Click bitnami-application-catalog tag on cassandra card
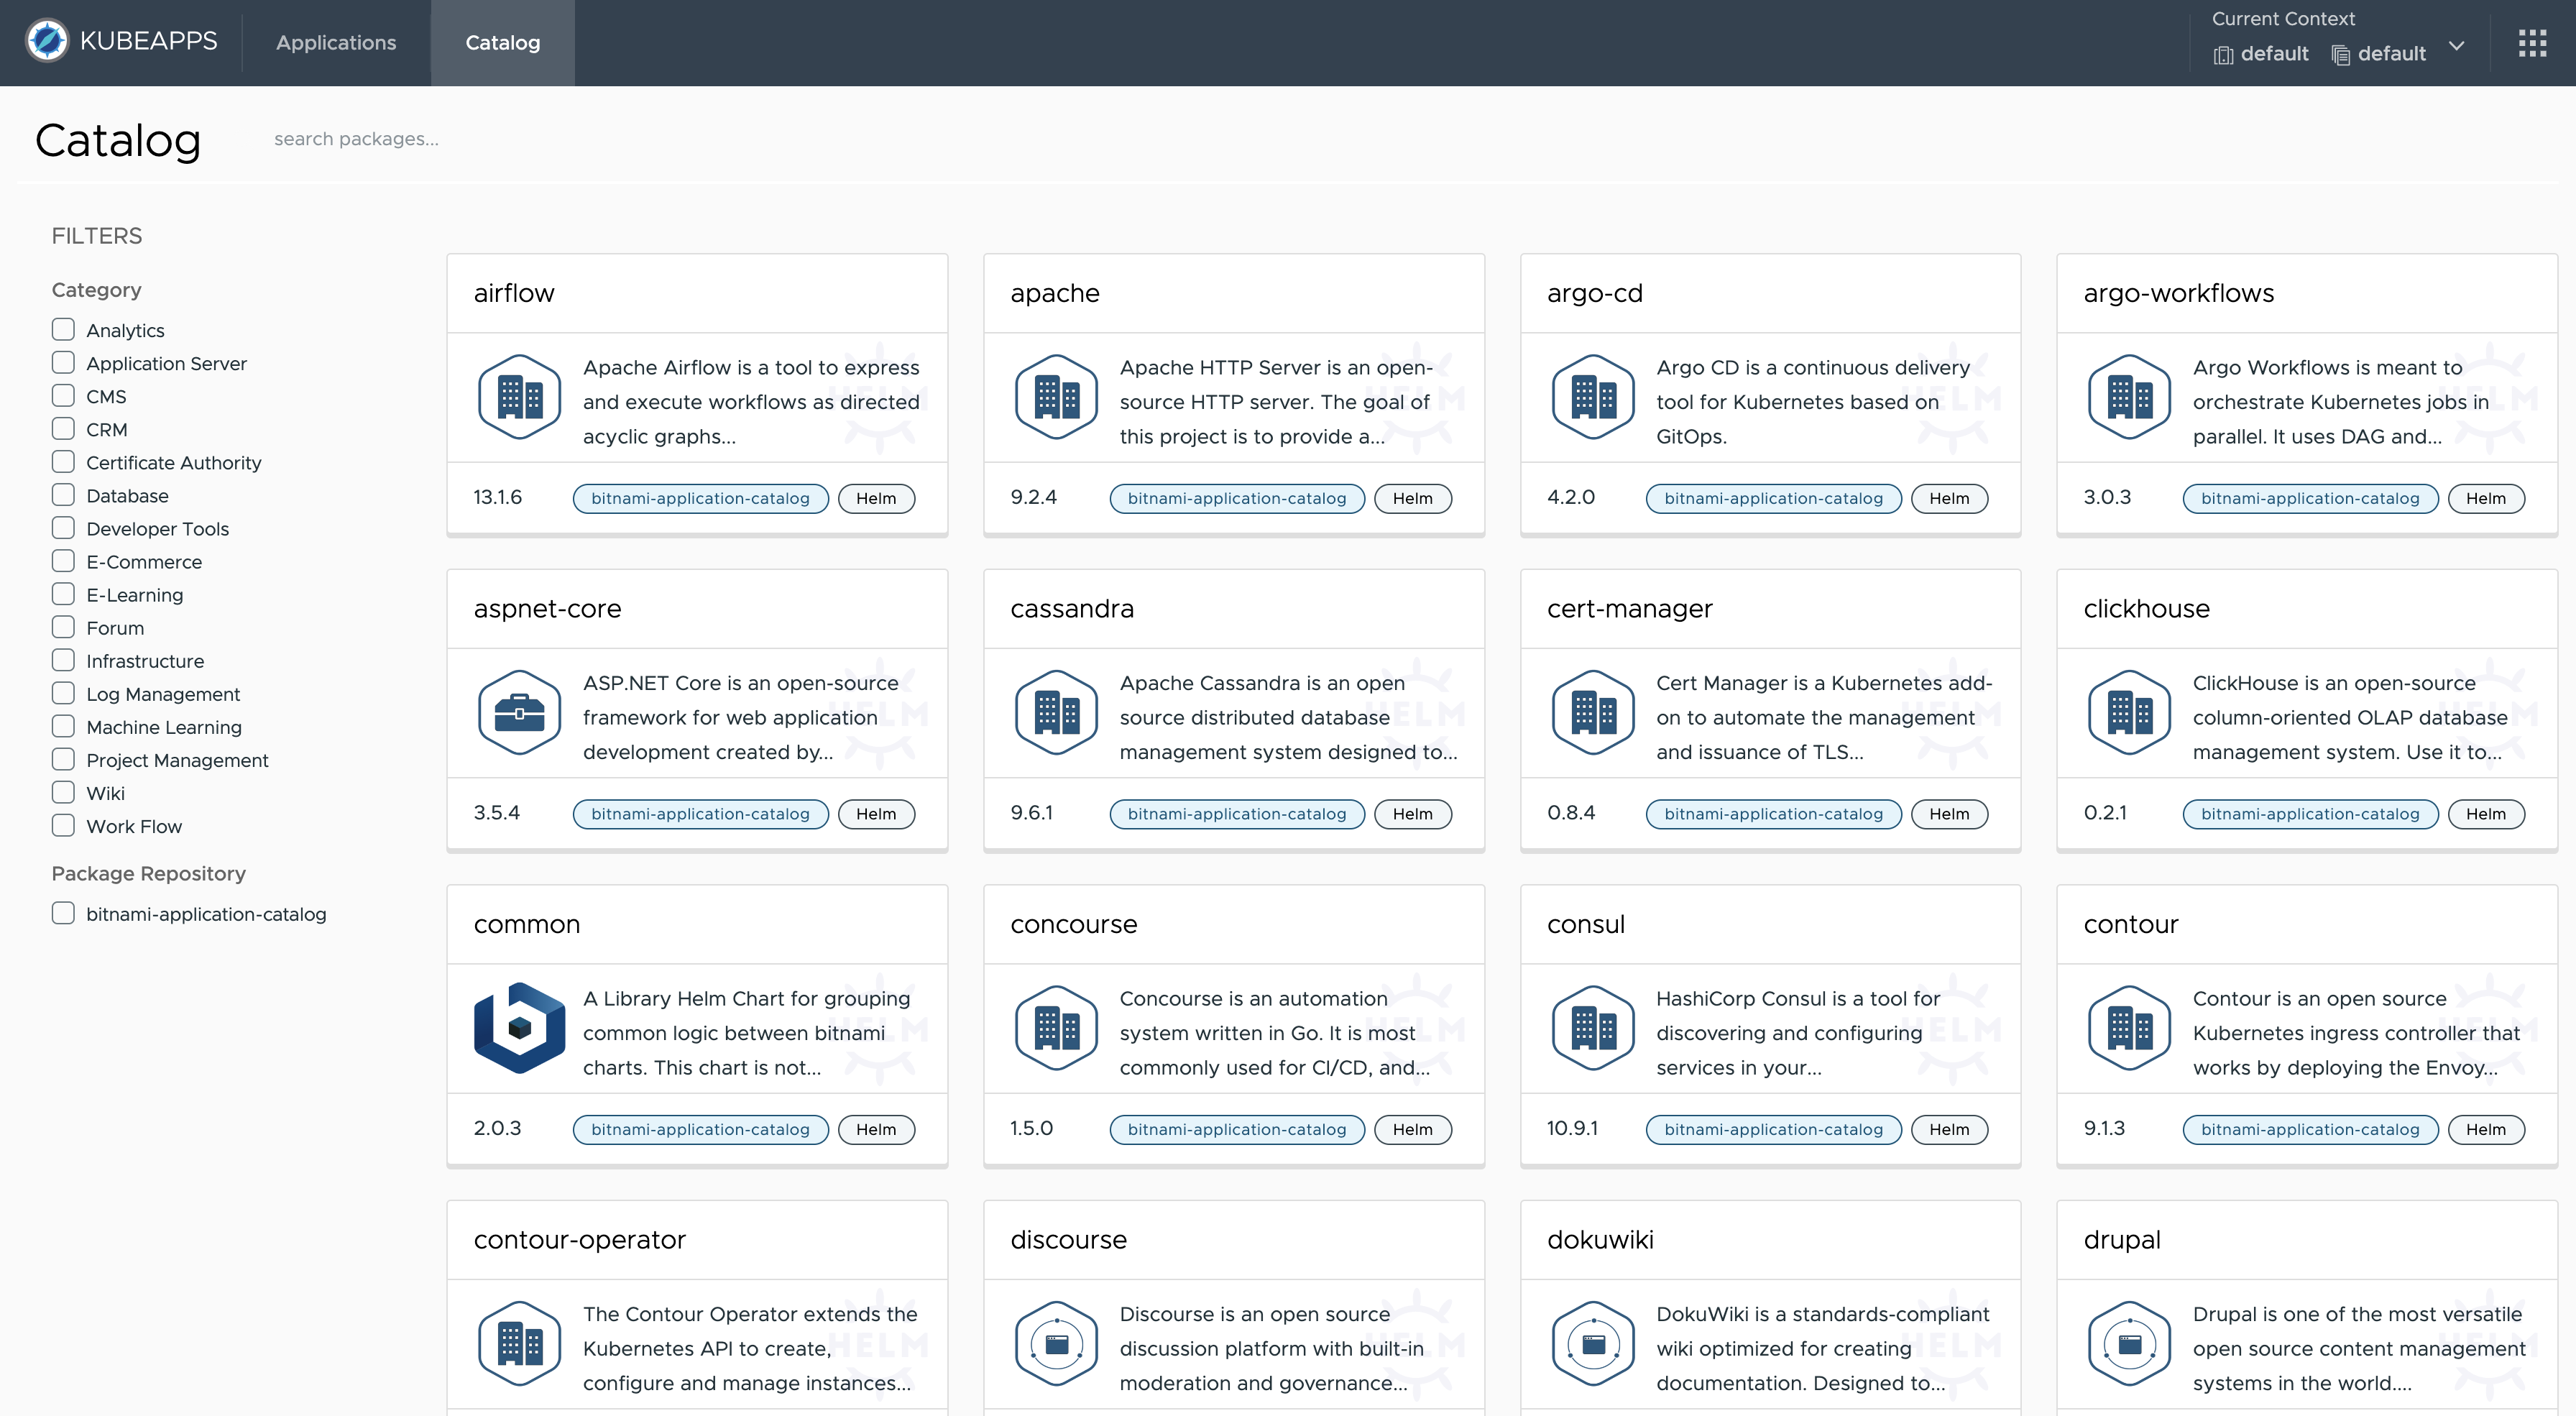This screenshot has width=2576, height=1416. click(x=1236, y=814)
